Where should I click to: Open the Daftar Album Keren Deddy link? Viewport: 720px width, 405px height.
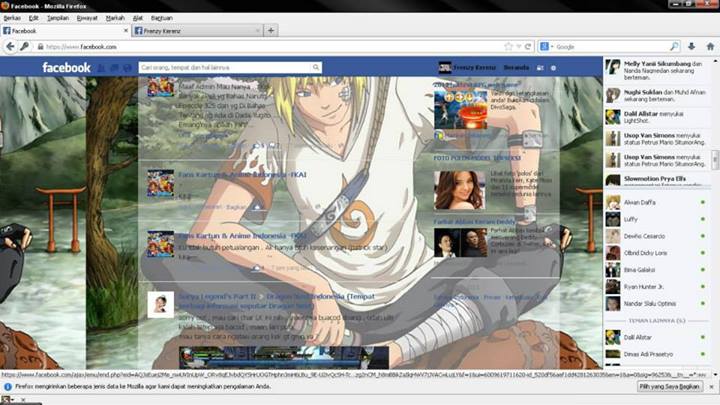click(x=474, y=222)
